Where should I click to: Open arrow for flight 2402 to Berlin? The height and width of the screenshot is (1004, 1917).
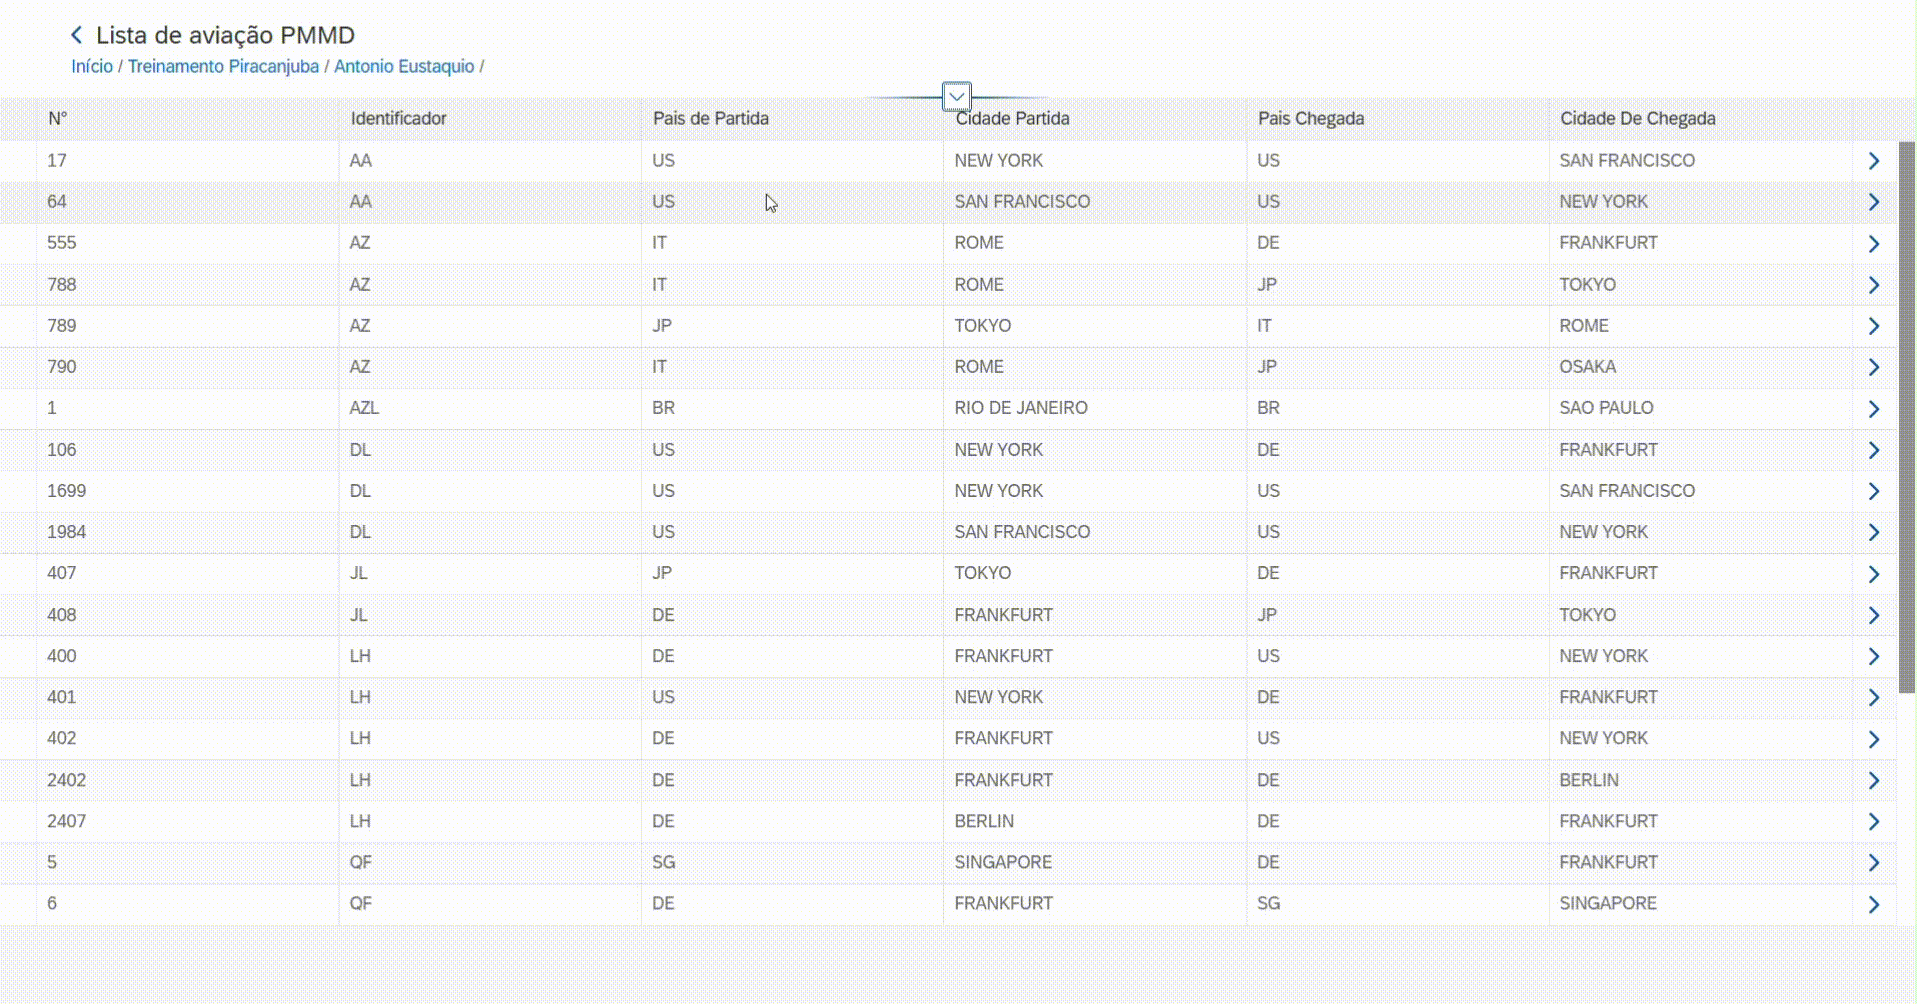pyautogui.click(x=1873, y=781)
